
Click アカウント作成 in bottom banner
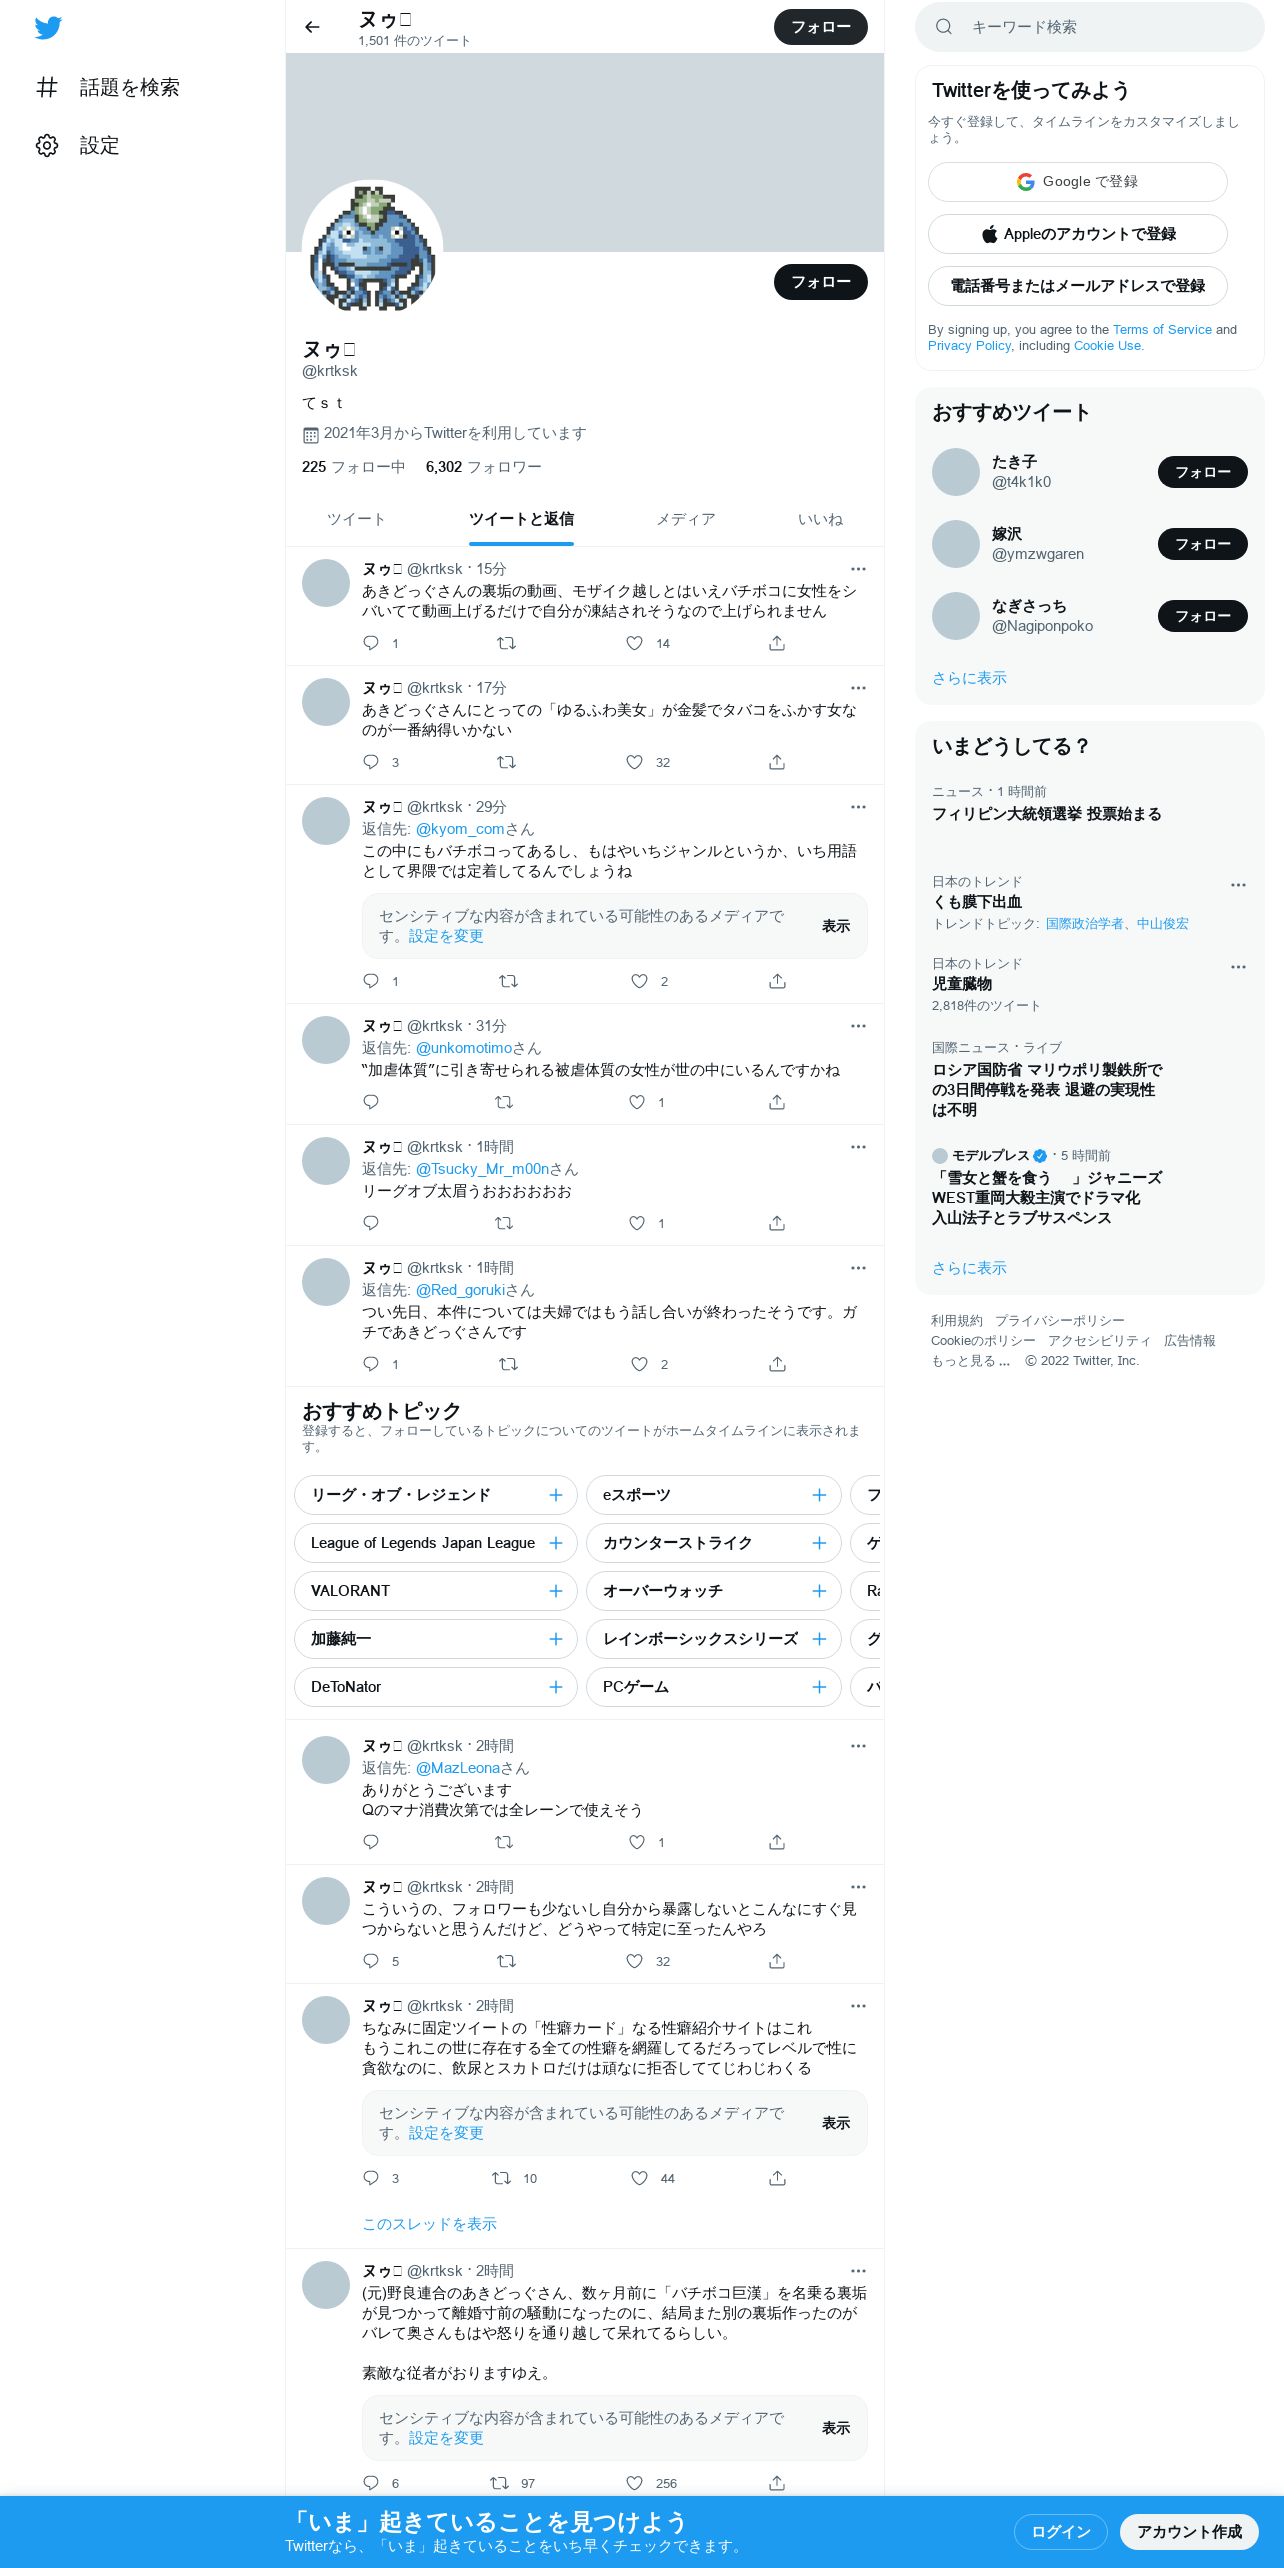coord(1189,2532)
